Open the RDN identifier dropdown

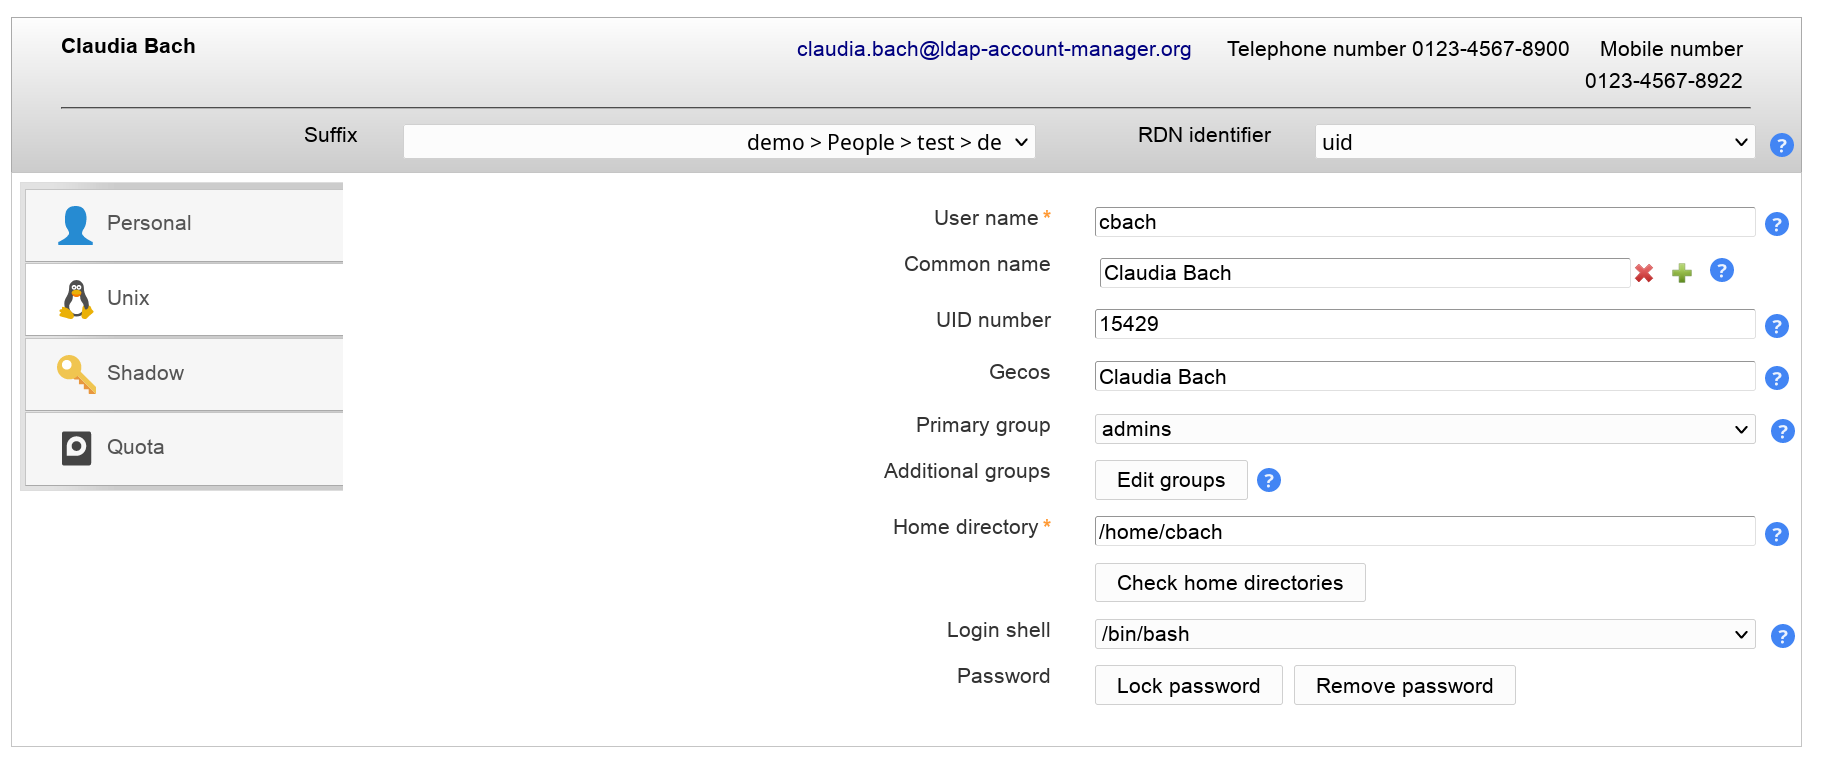click(x=1533, y=142)
